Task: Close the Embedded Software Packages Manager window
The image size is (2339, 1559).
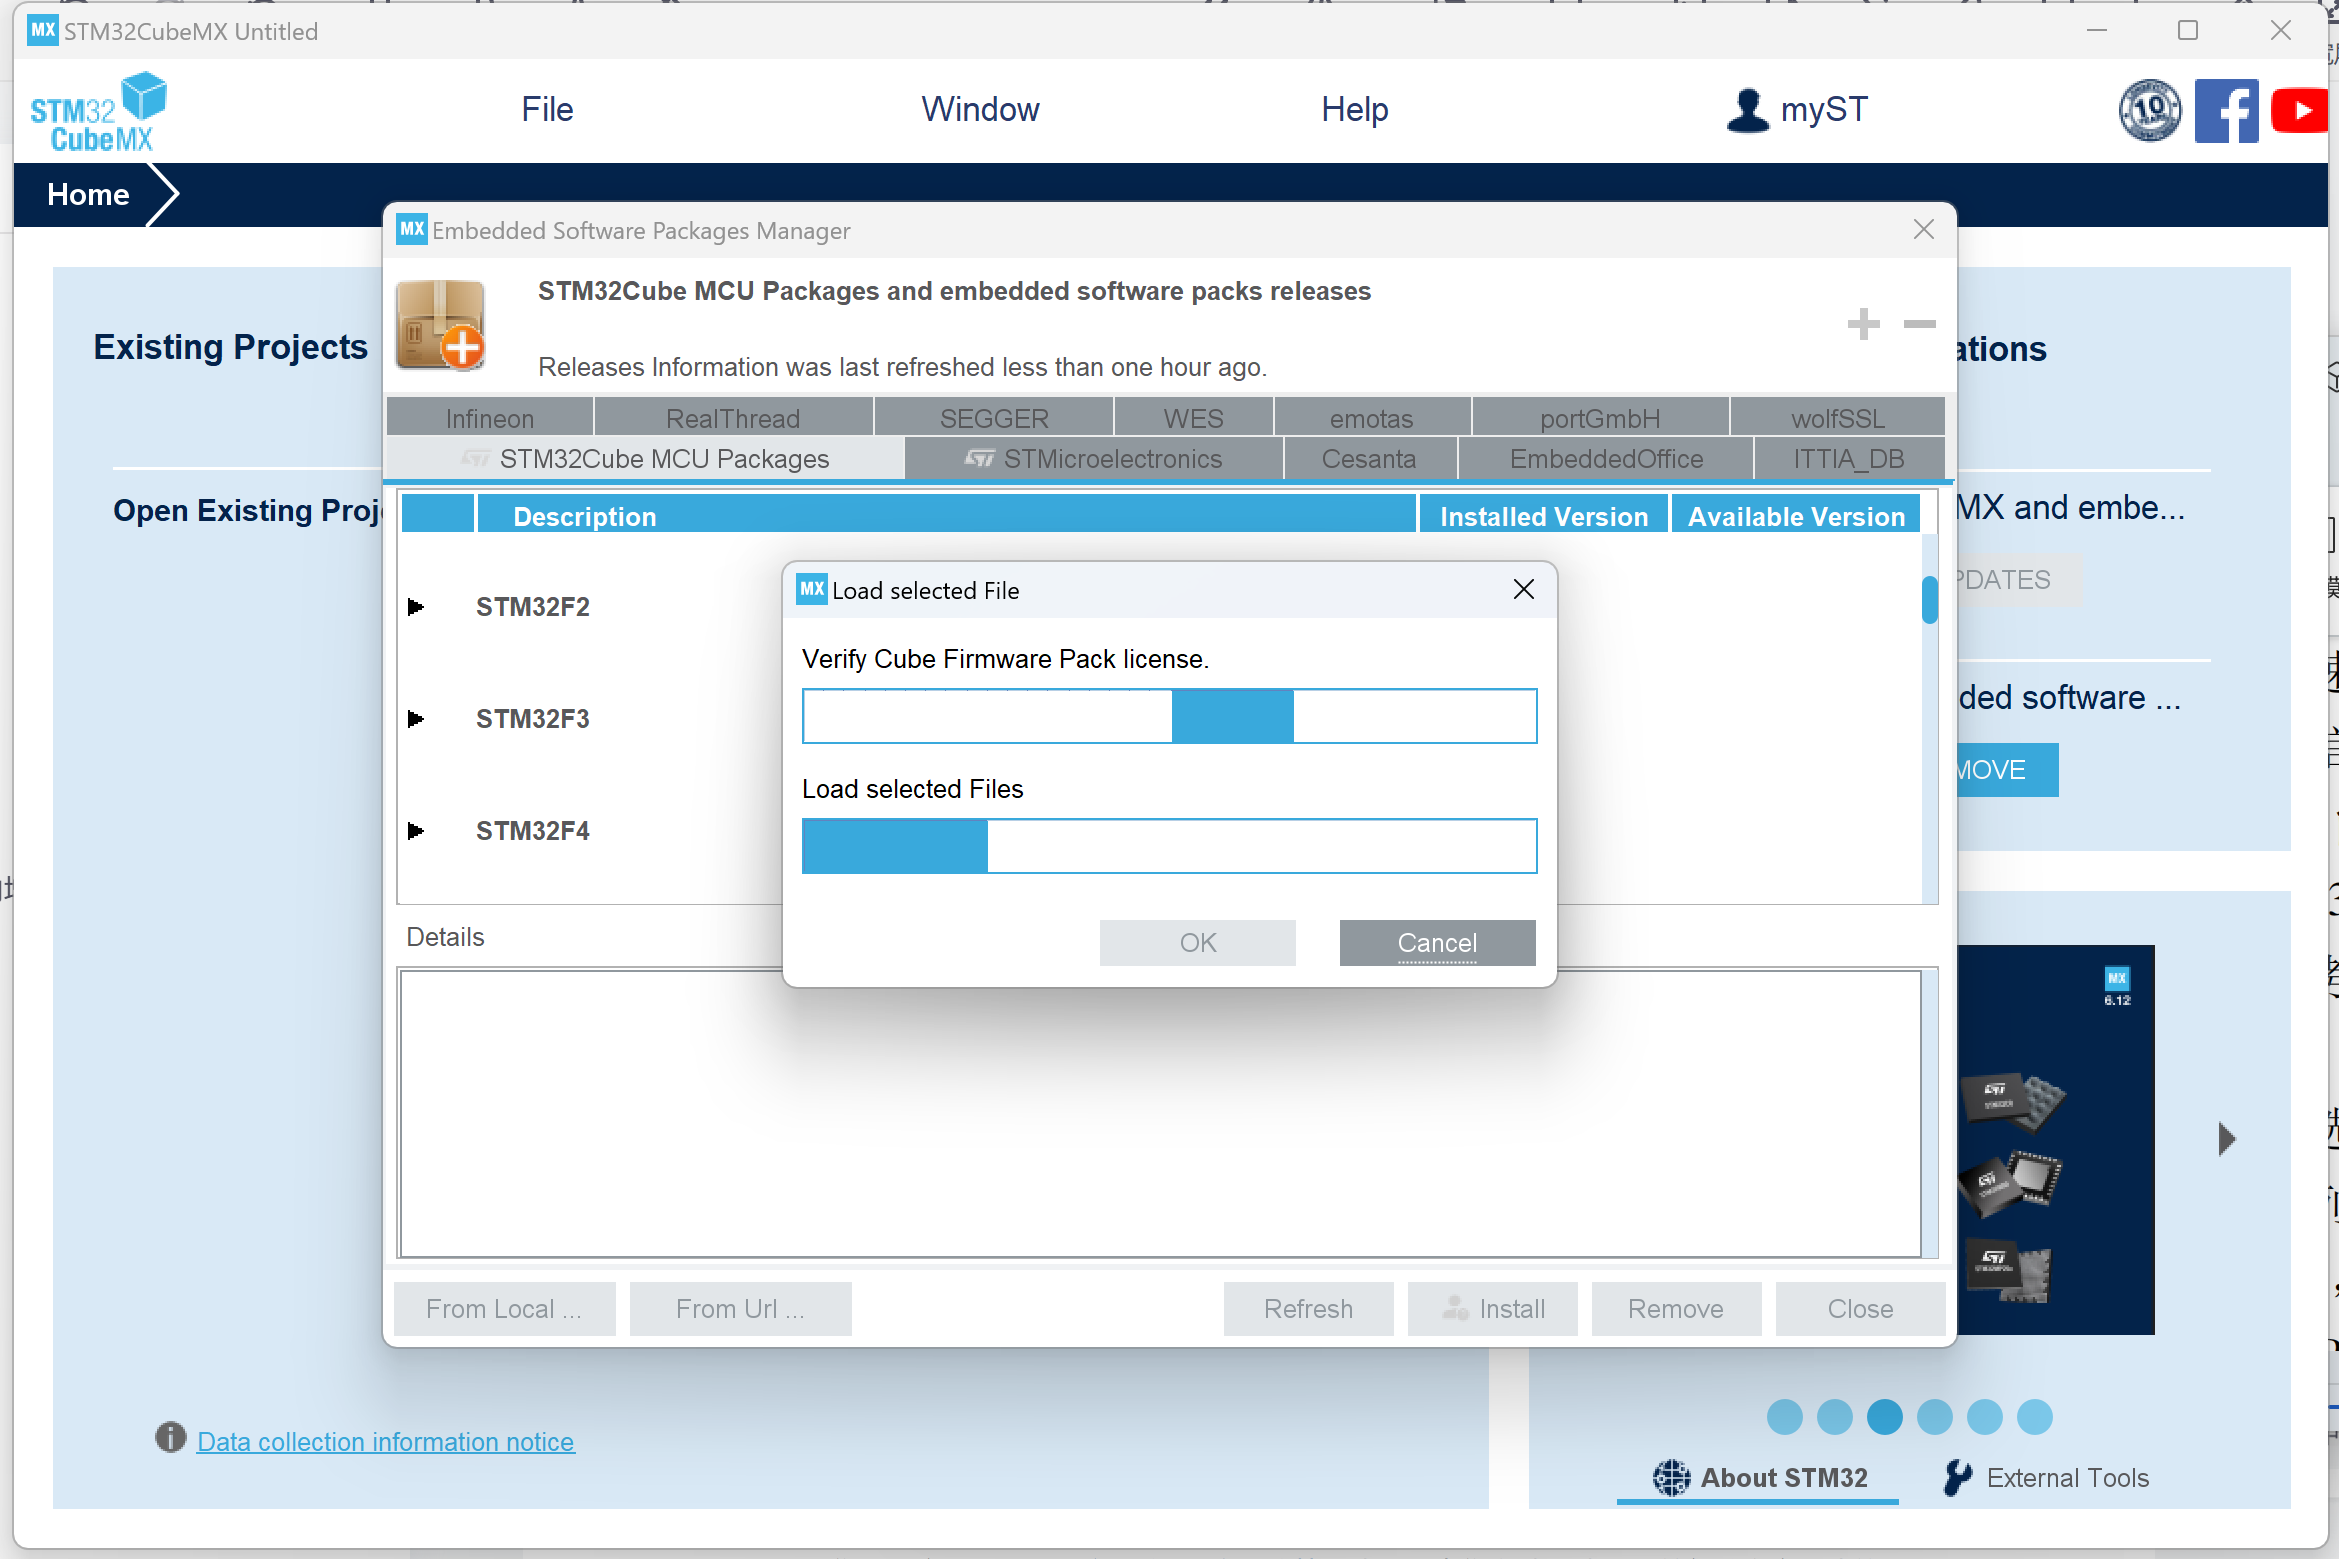Action: tap(1923, 230)
